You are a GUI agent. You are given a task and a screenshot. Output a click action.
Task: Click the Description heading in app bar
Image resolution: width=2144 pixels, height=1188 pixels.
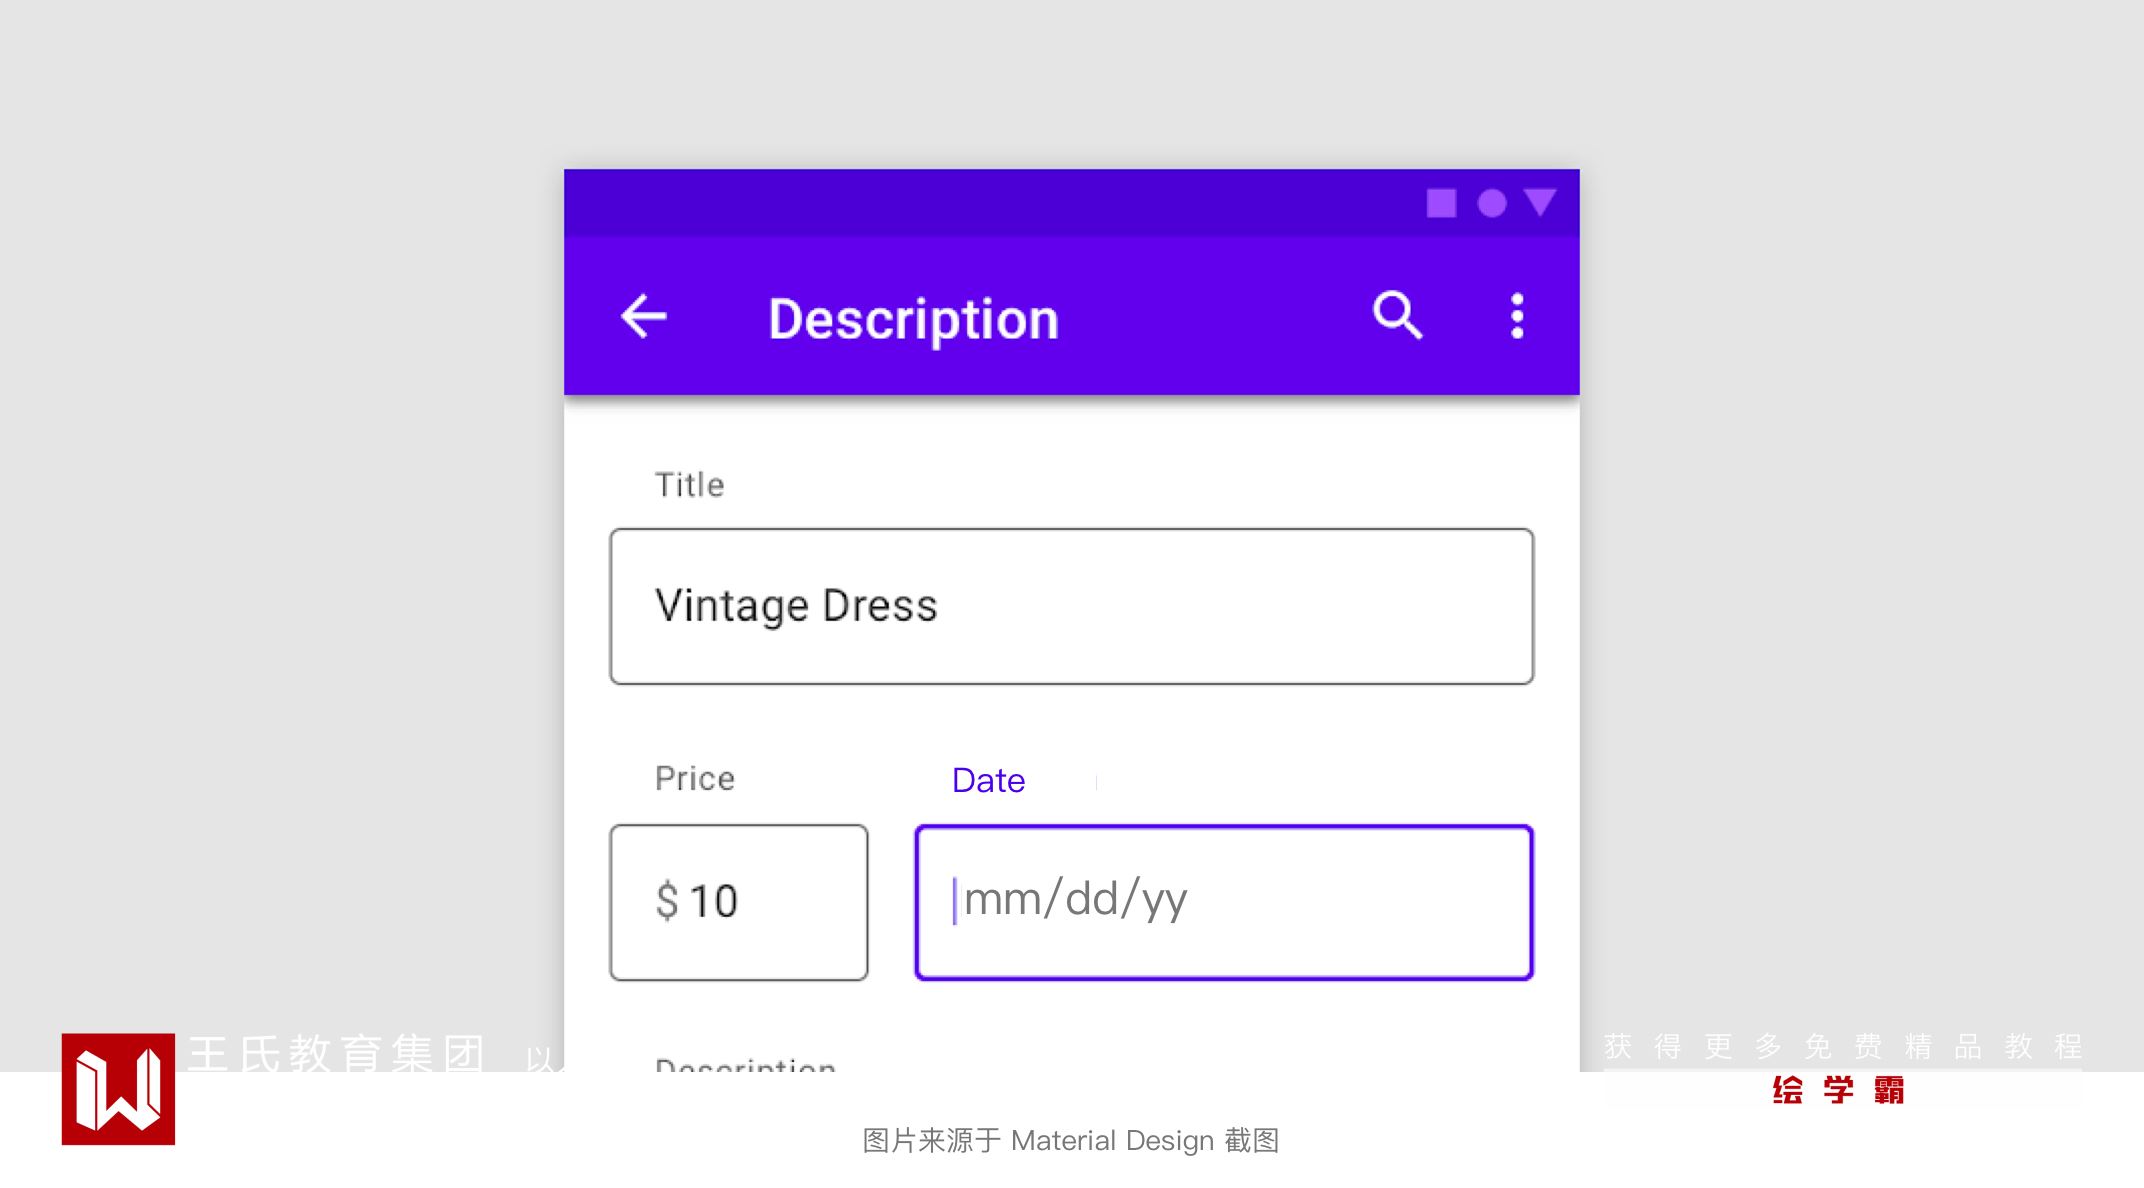pos(913,319)
